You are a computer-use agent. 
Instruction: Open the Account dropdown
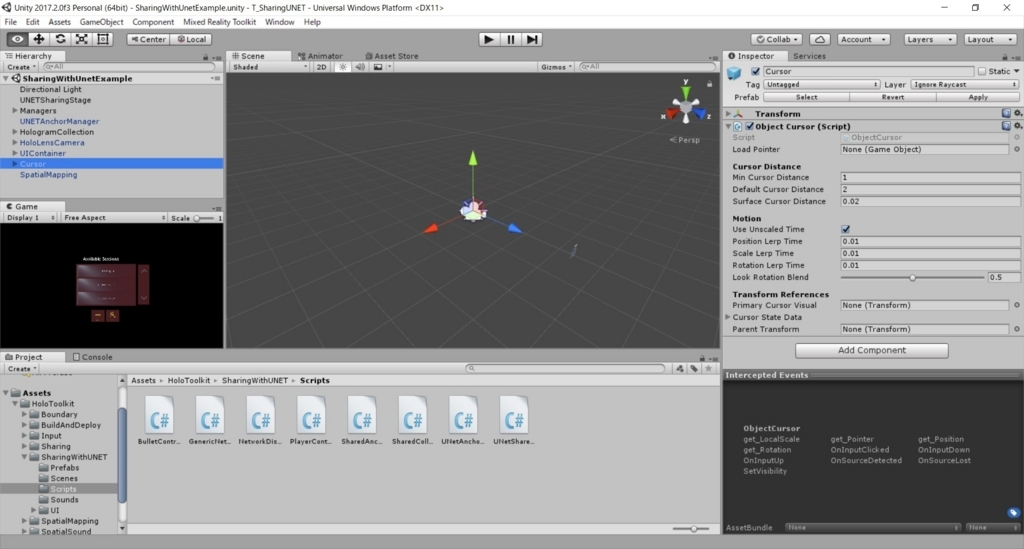(863, 39)
